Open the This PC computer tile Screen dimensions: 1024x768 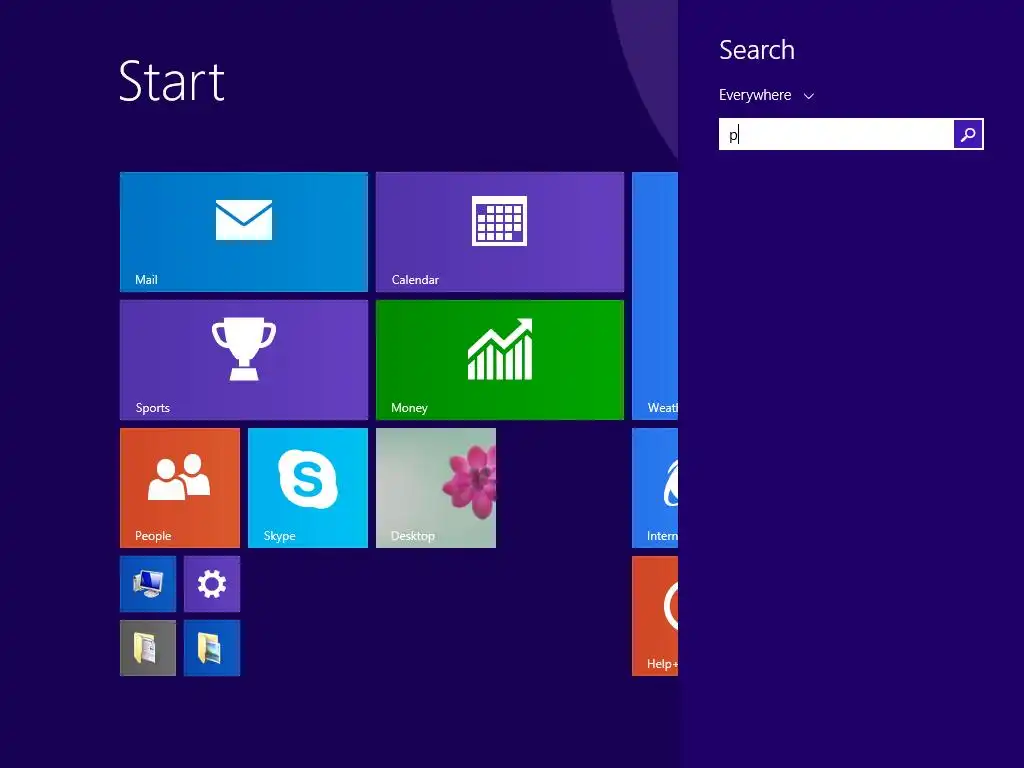148,584
